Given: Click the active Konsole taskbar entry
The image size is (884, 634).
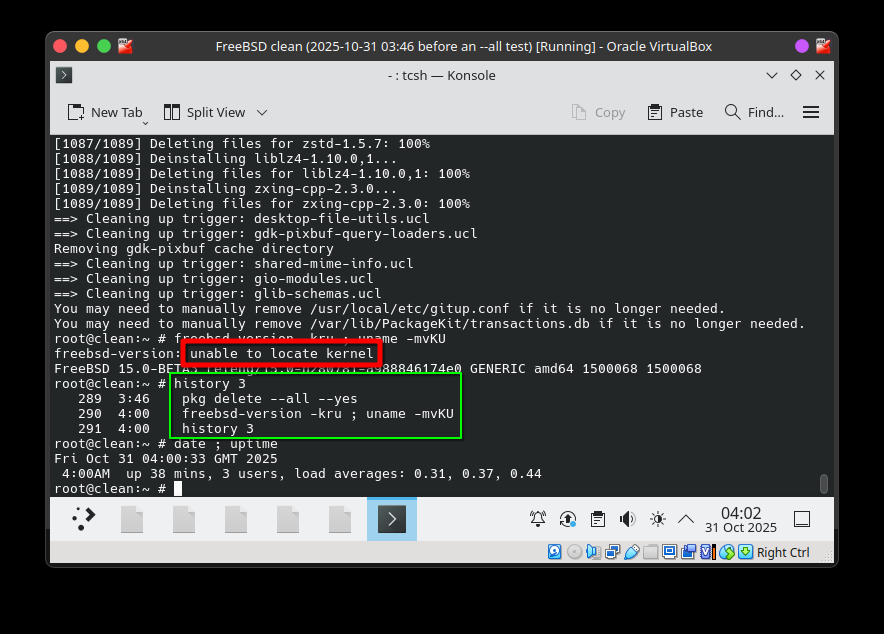Looking at the screenshot, I should (x=391, y=519).
